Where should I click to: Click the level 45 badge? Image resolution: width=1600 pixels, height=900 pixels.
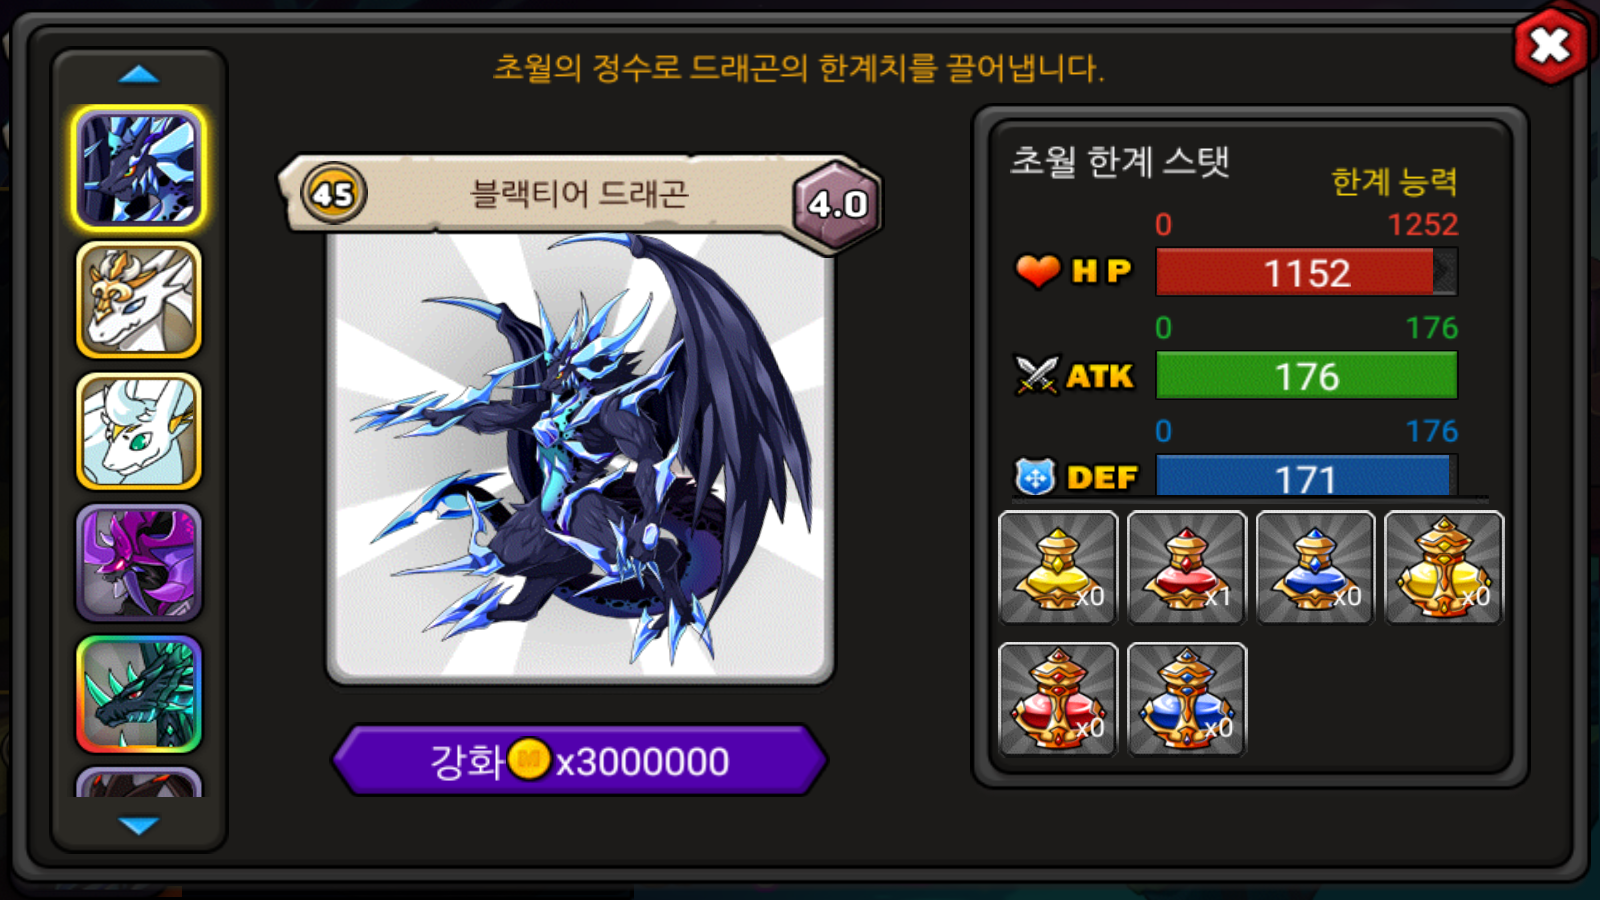click(334, 193)
